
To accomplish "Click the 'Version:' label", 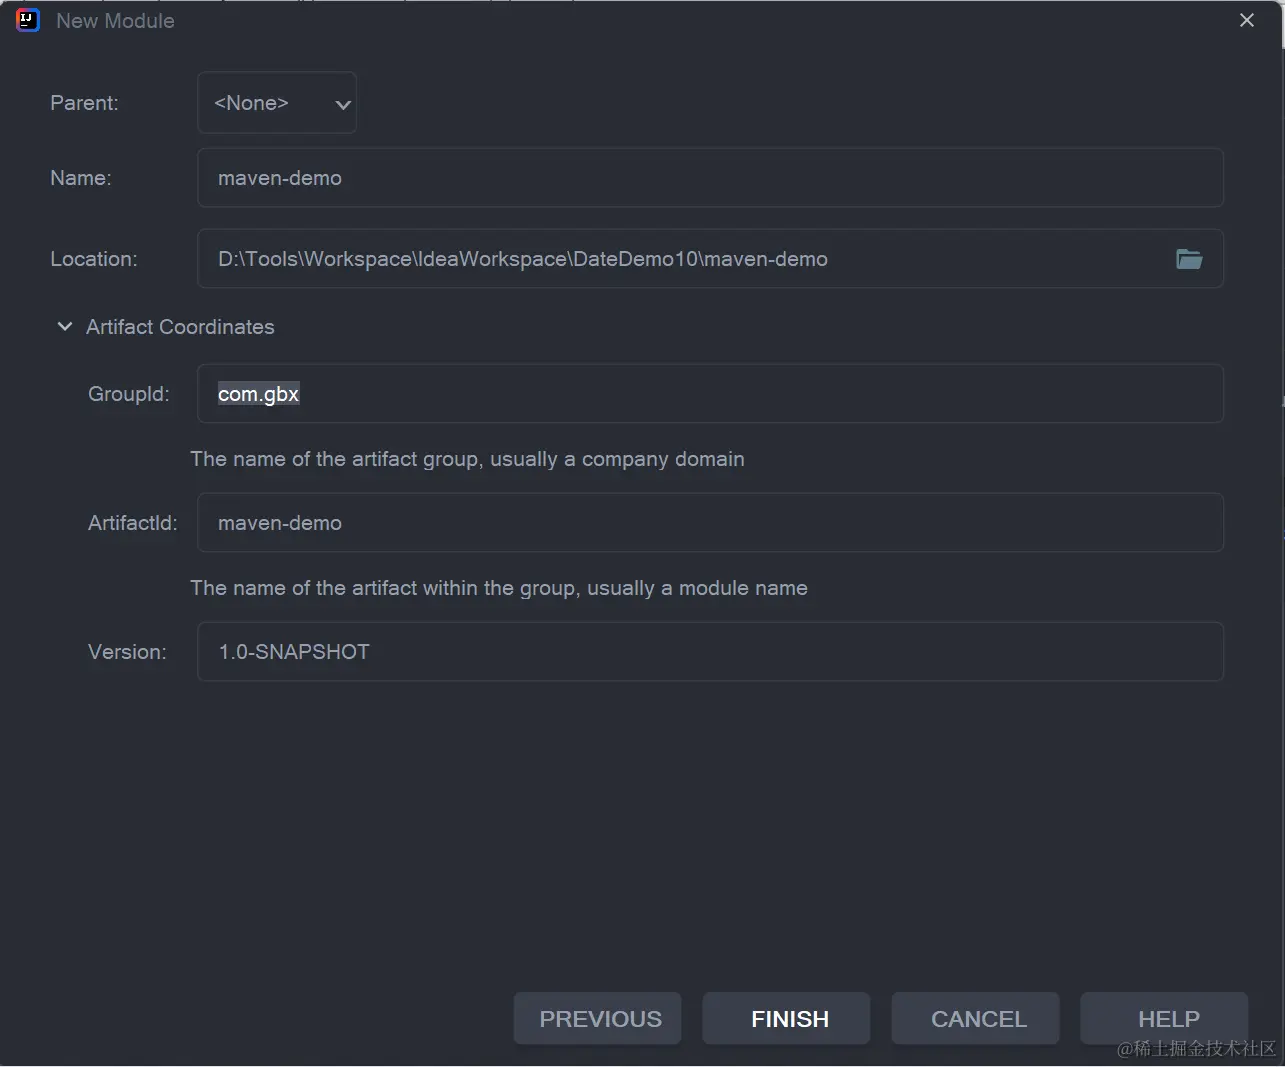I will click(x=127, y=652).
